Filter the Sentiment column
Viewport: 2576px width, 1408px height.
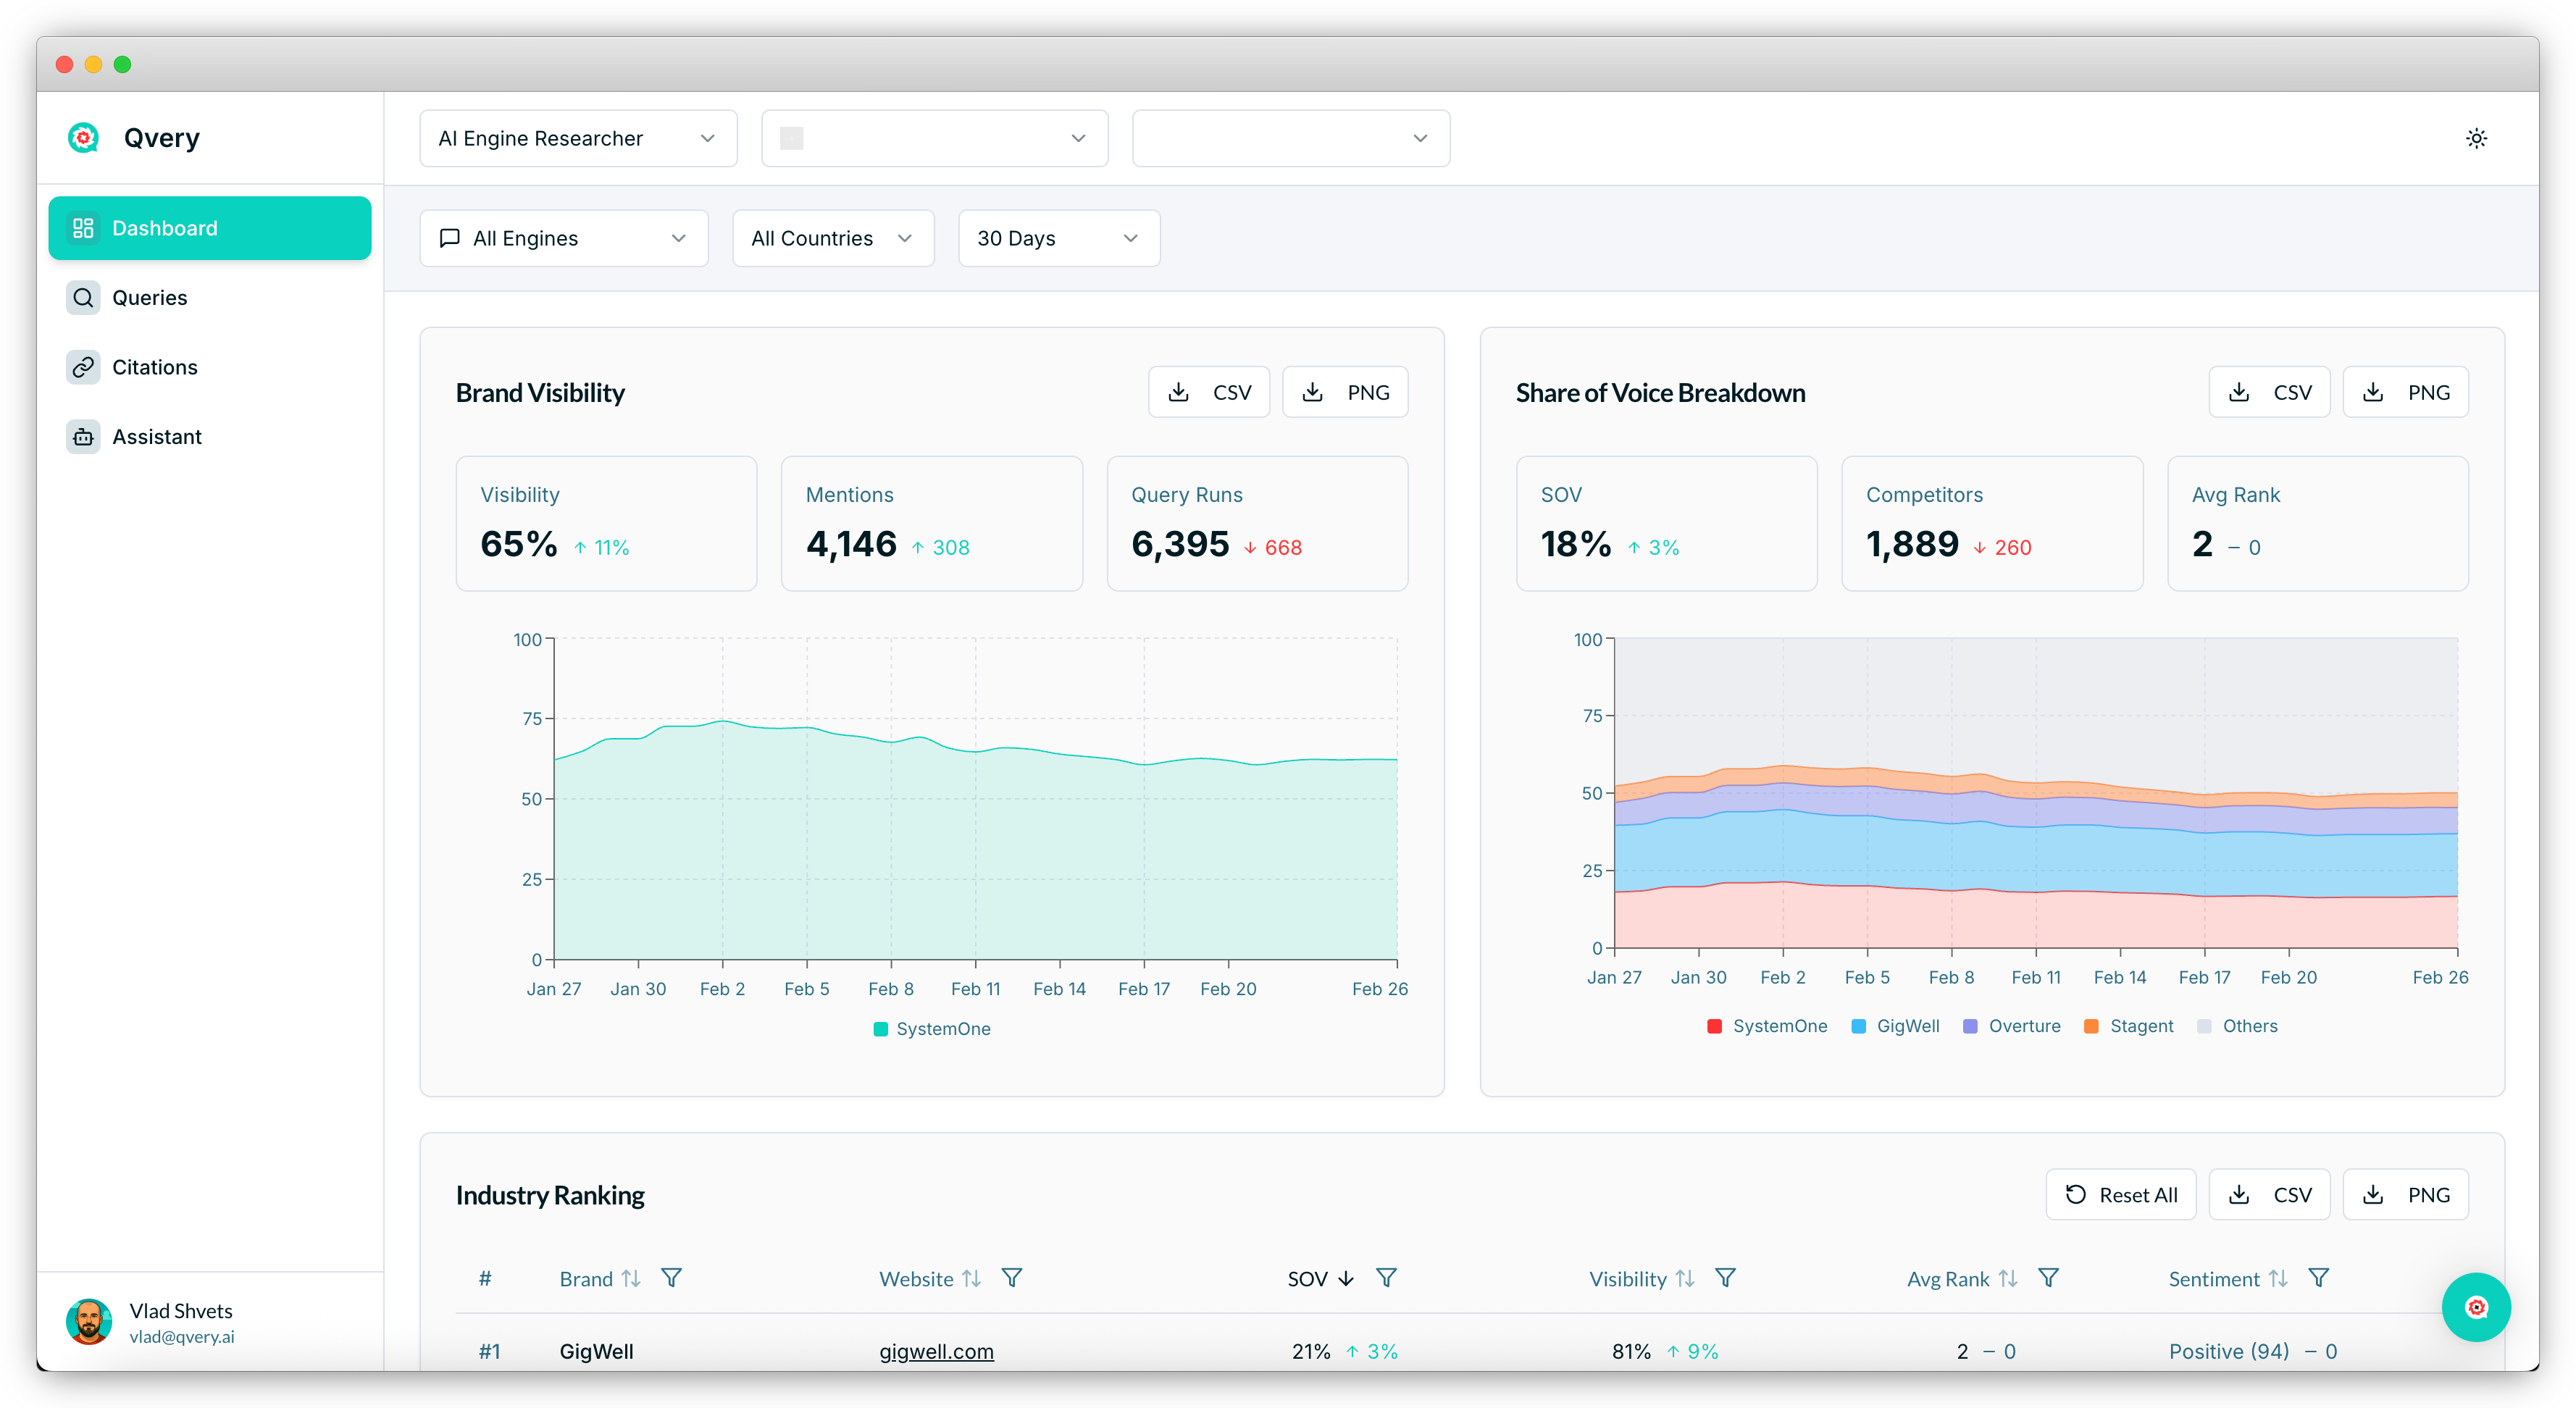(x=2318, y=1278)
